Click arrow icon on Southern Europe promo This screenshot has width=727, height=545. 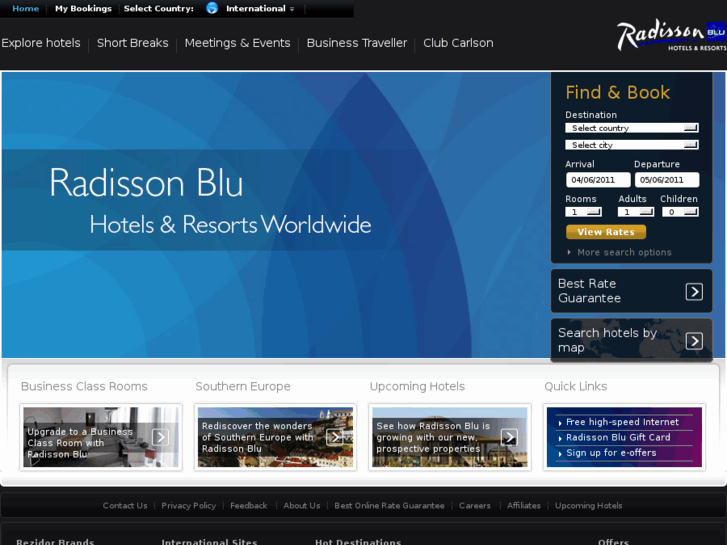tap(335, 437)
